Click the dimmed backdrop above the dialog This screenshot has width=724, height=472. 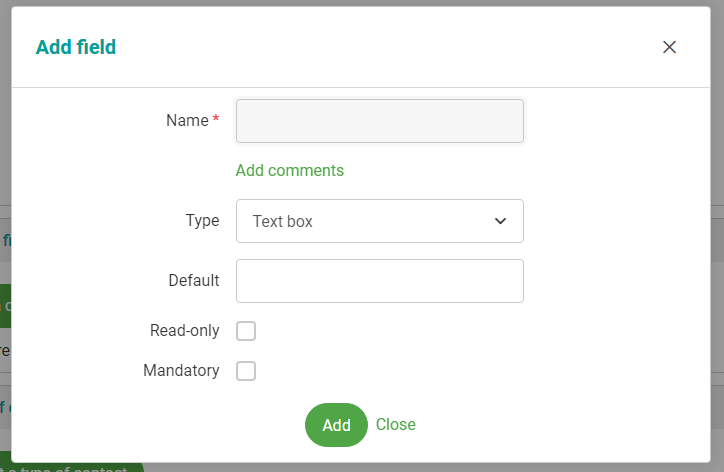coord(360,3)
